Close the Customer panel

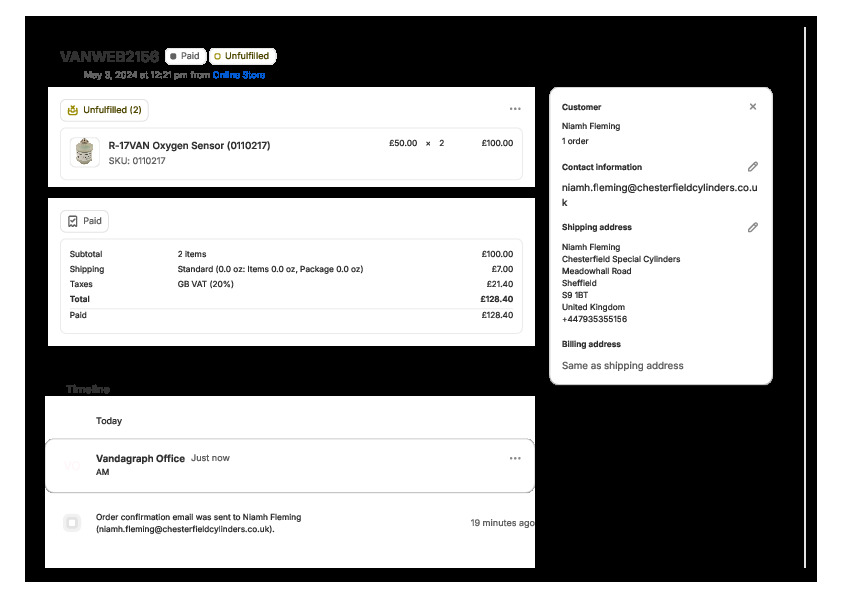coord(753,107)
